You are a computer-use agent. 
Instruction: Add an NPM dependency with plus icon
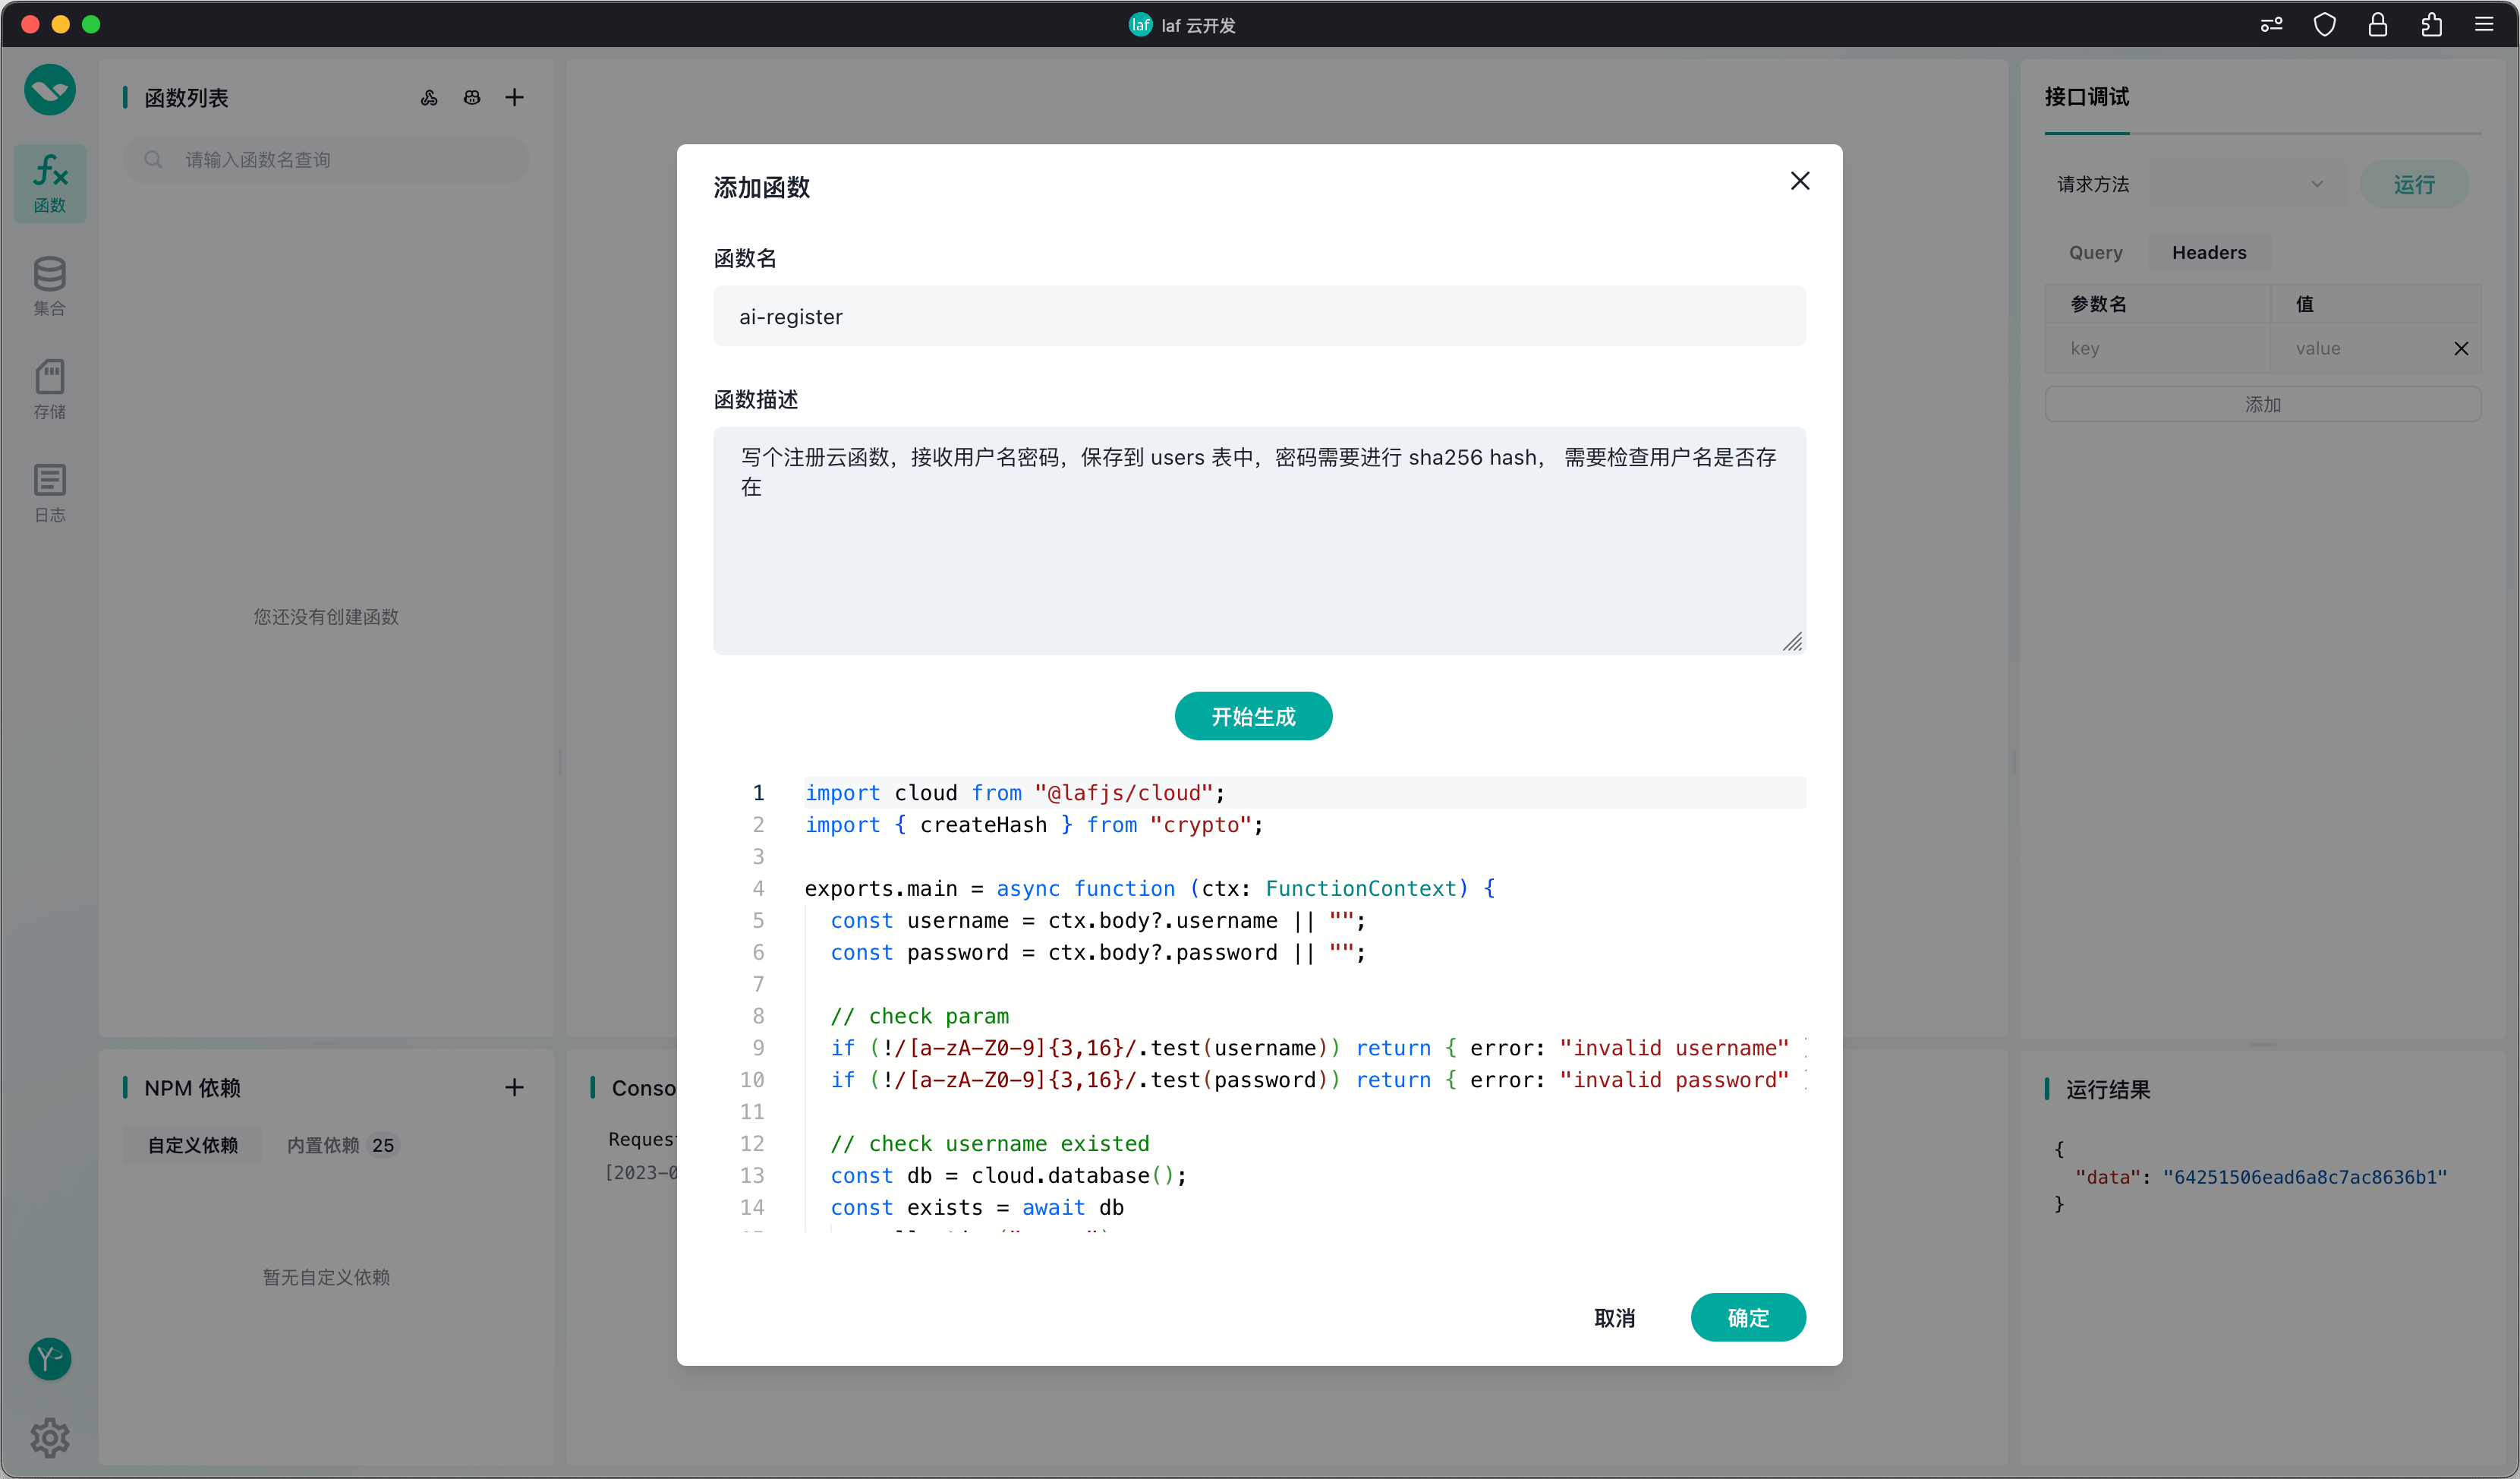tap(514, 1087)
